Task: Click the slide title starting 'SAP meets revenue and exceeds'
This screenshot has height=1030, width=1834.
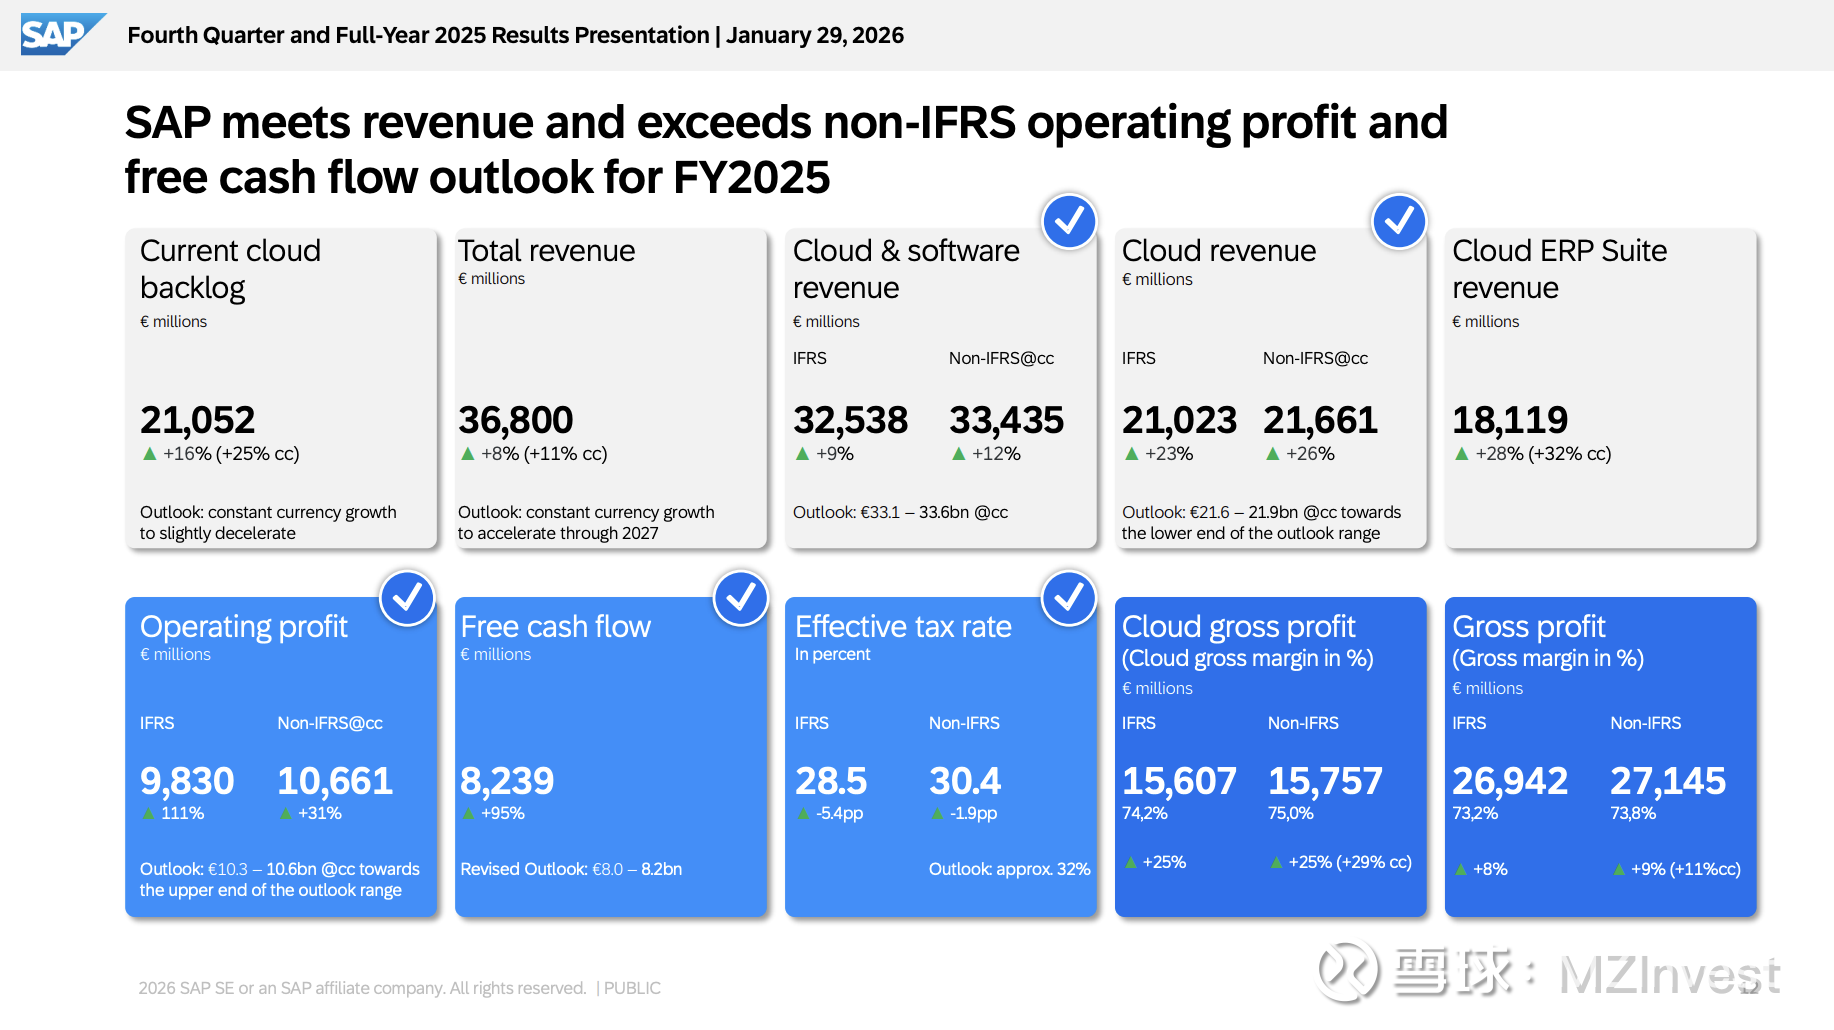Action: [786, 150]
